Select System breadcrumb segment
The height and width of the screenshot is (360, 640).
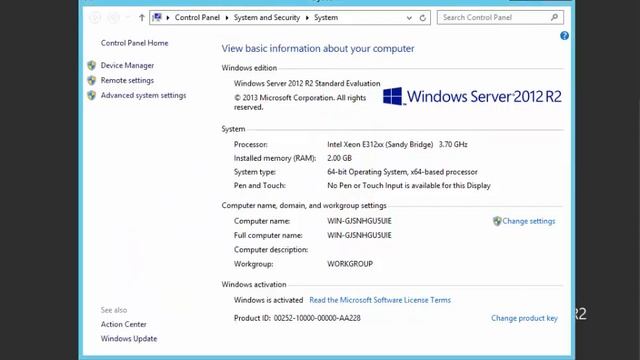[x=326, y=18]
